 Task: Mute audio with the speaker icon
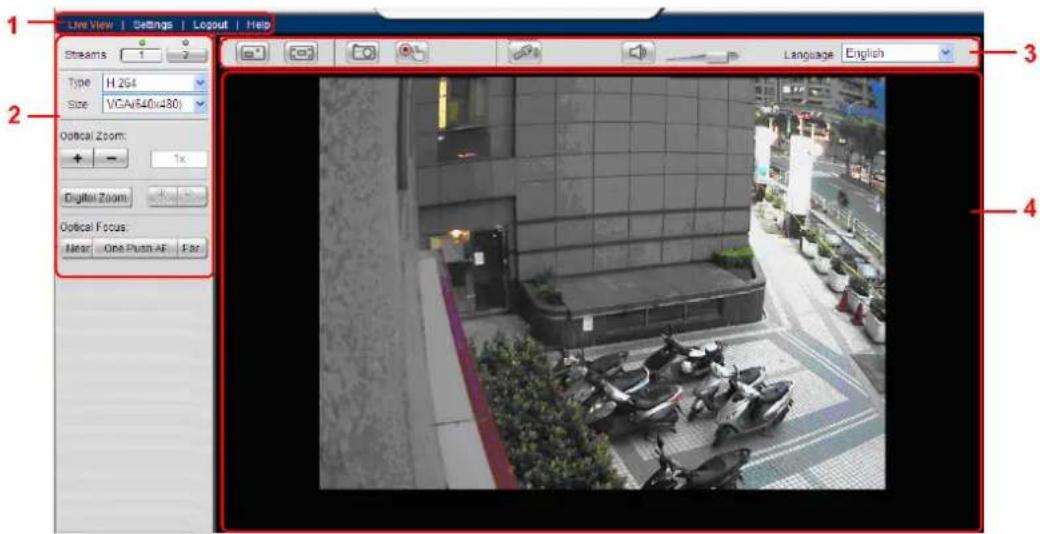point(639,52)
